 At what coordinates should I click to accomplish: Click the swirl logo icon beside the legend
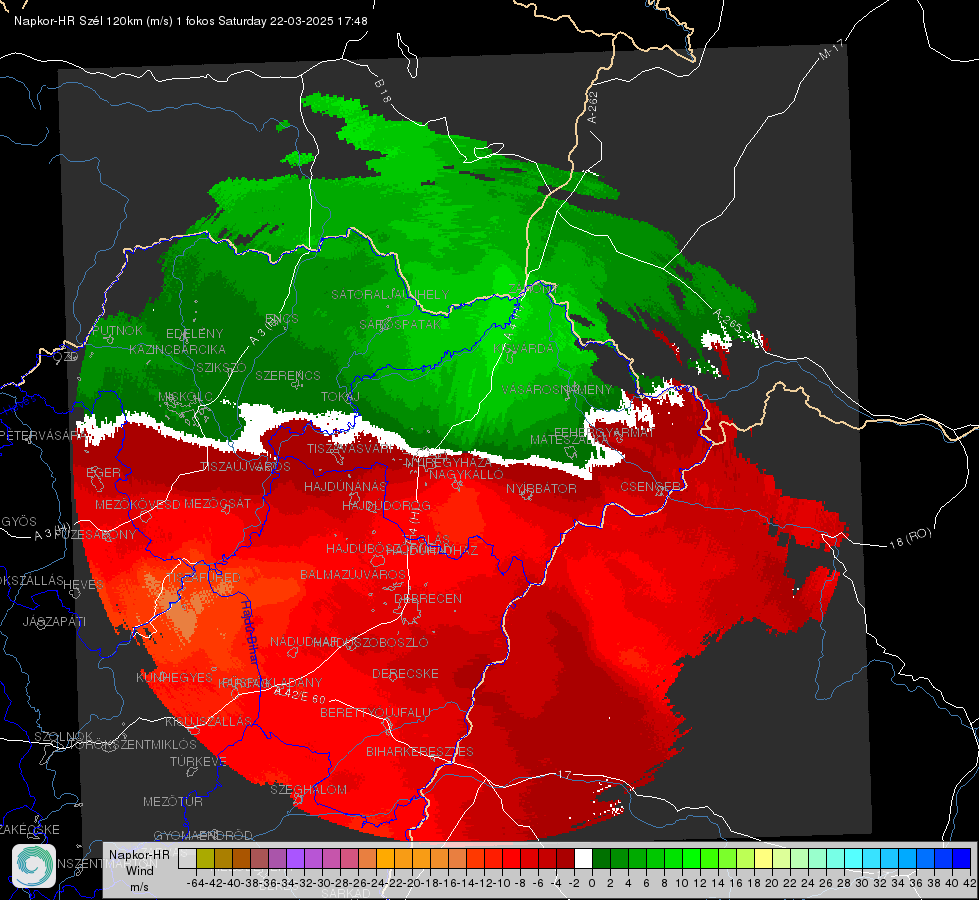point(34,866)
